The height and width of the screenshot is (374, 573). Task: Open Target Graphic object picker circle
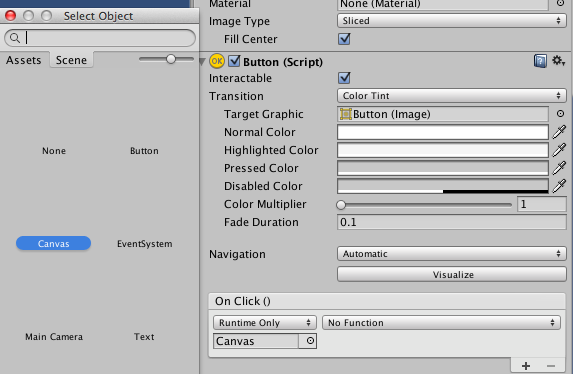[x=560, y=114]
